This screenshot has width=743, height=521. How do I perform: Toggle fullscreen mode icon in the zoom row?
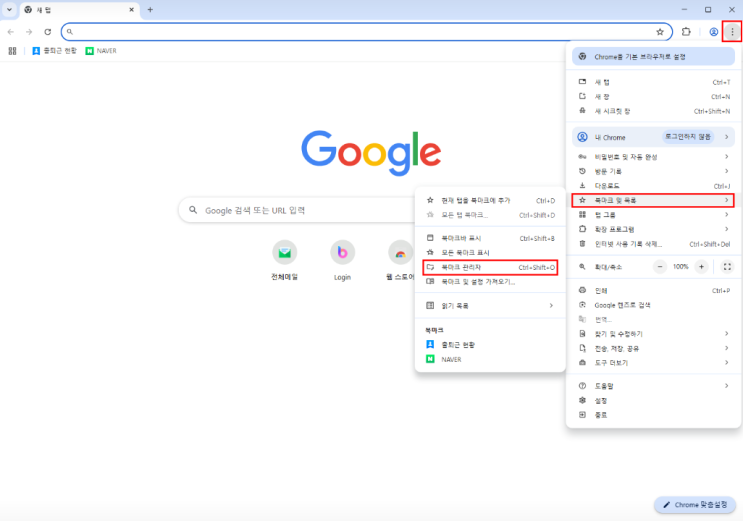click(727, 267)
